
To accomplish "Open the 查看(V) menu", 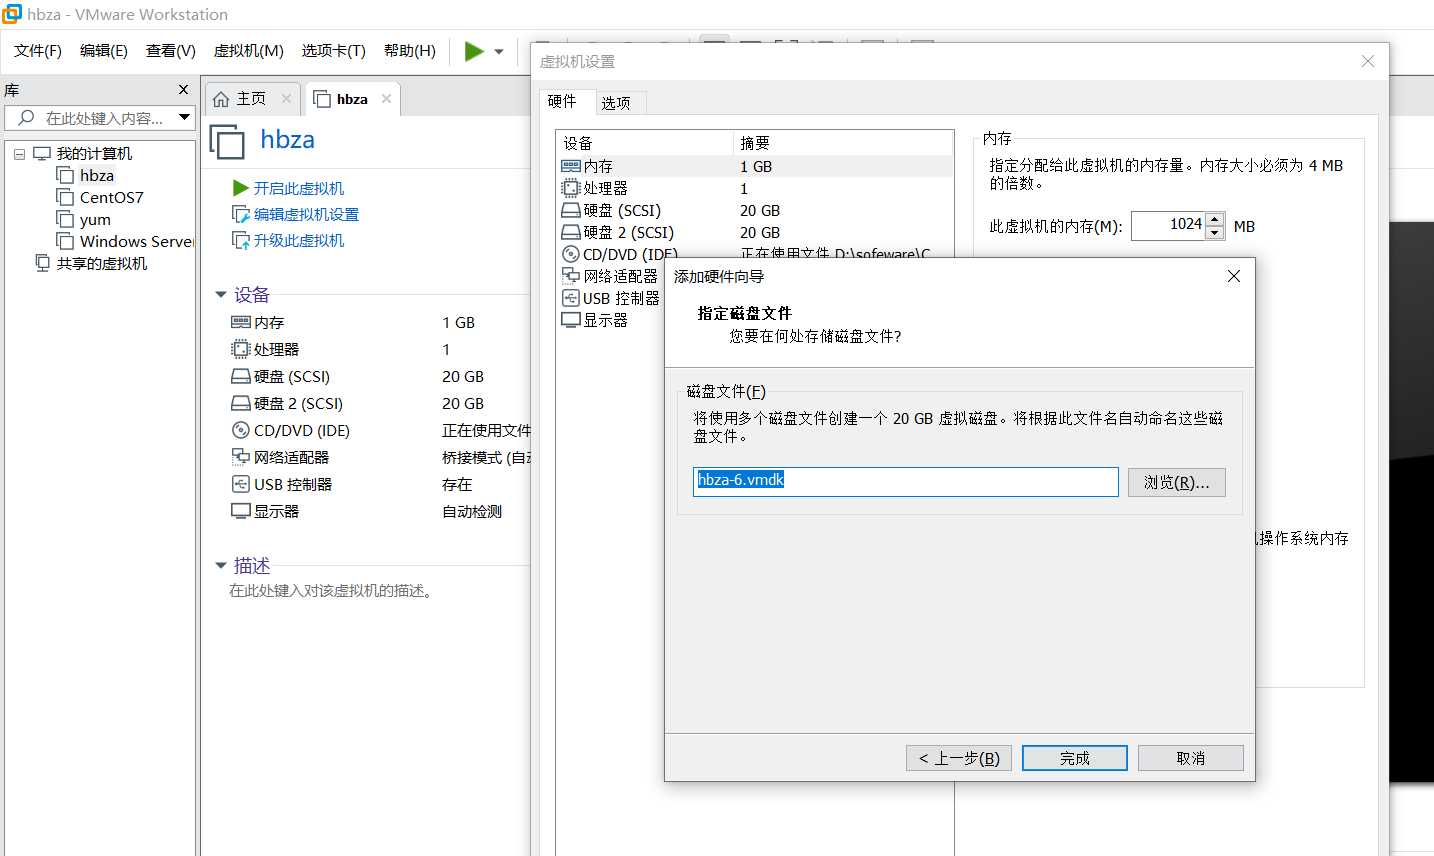I will click(x=171, y=50).
